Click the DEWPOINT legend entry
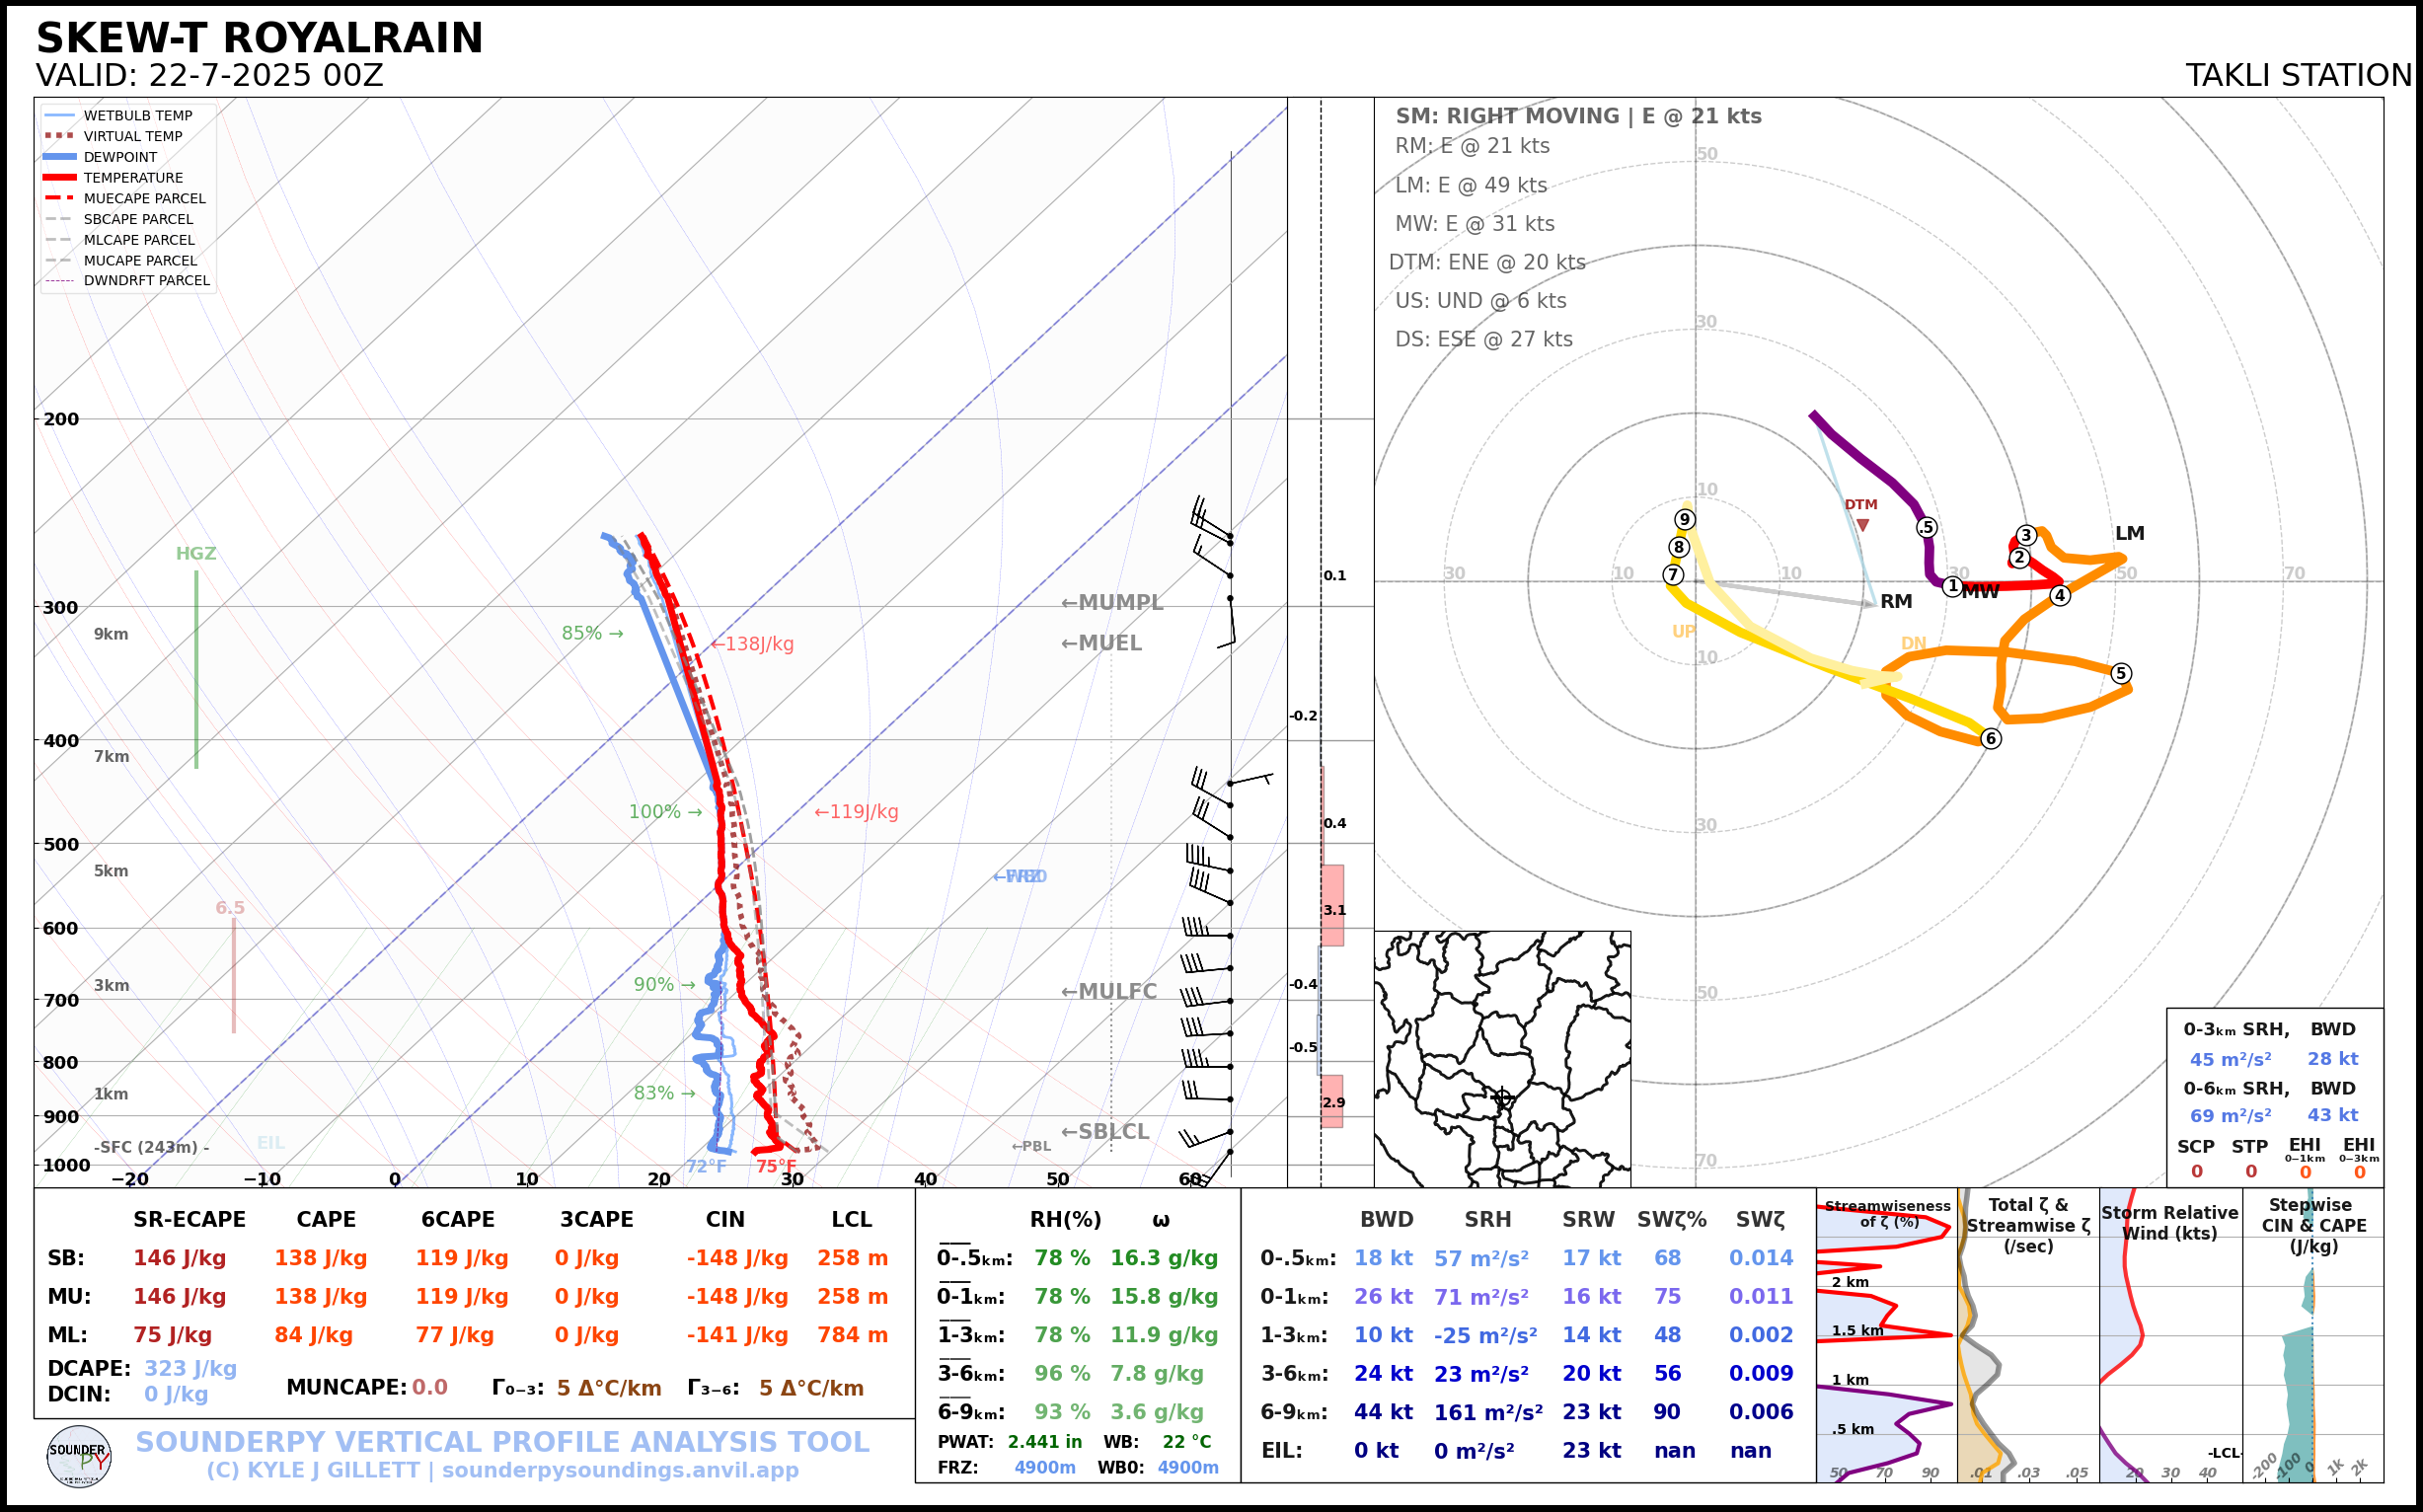The height and width of the screenshot is (1512, 2423). (x=120, y=157)
